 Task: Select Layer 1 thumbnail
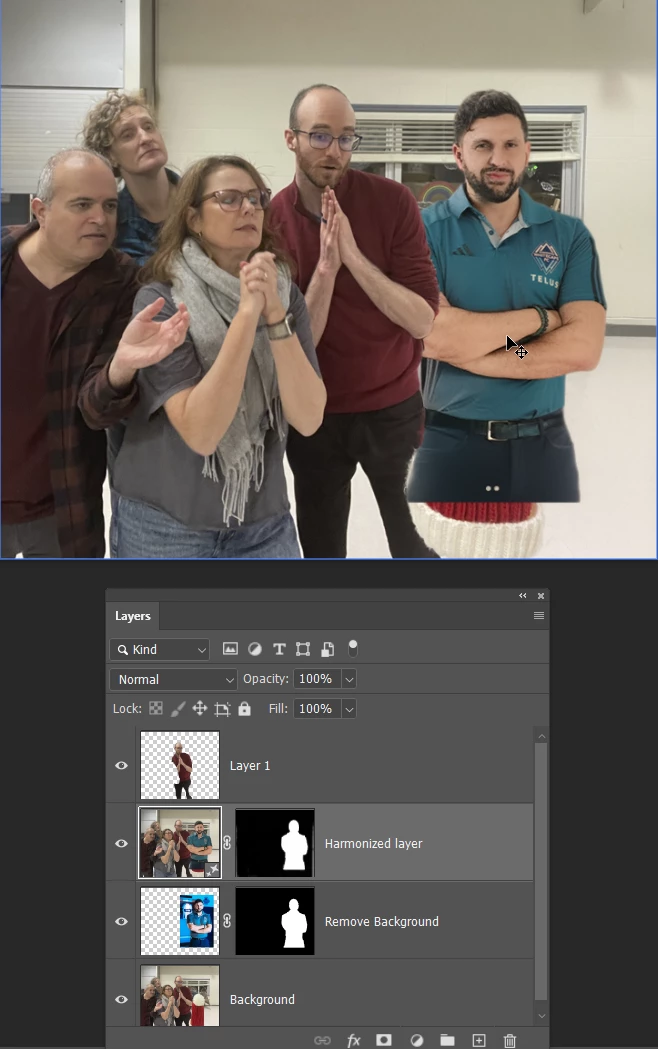[180, 765]
